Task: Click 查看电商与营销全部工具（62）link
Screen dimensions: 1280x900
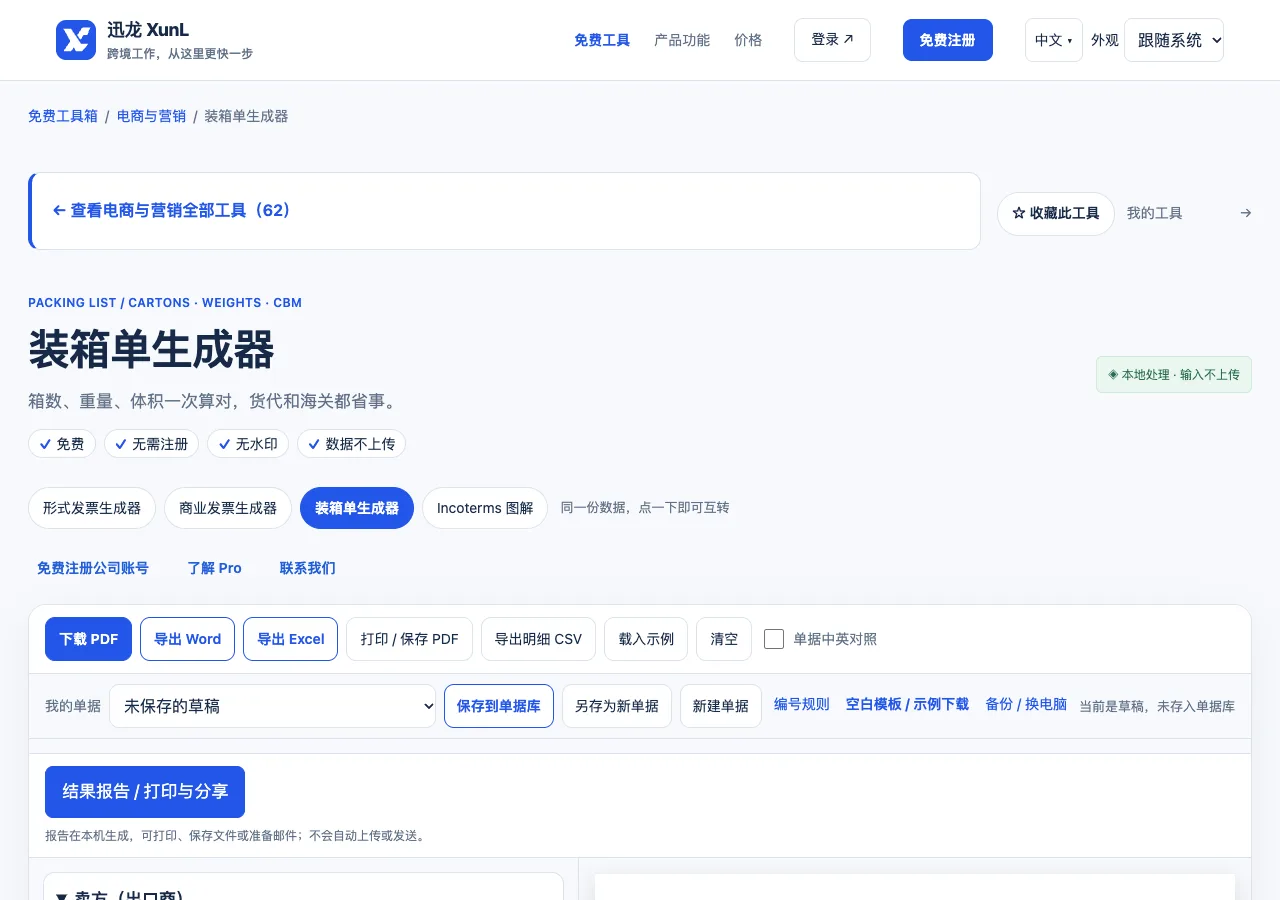Action: (171, 211)
